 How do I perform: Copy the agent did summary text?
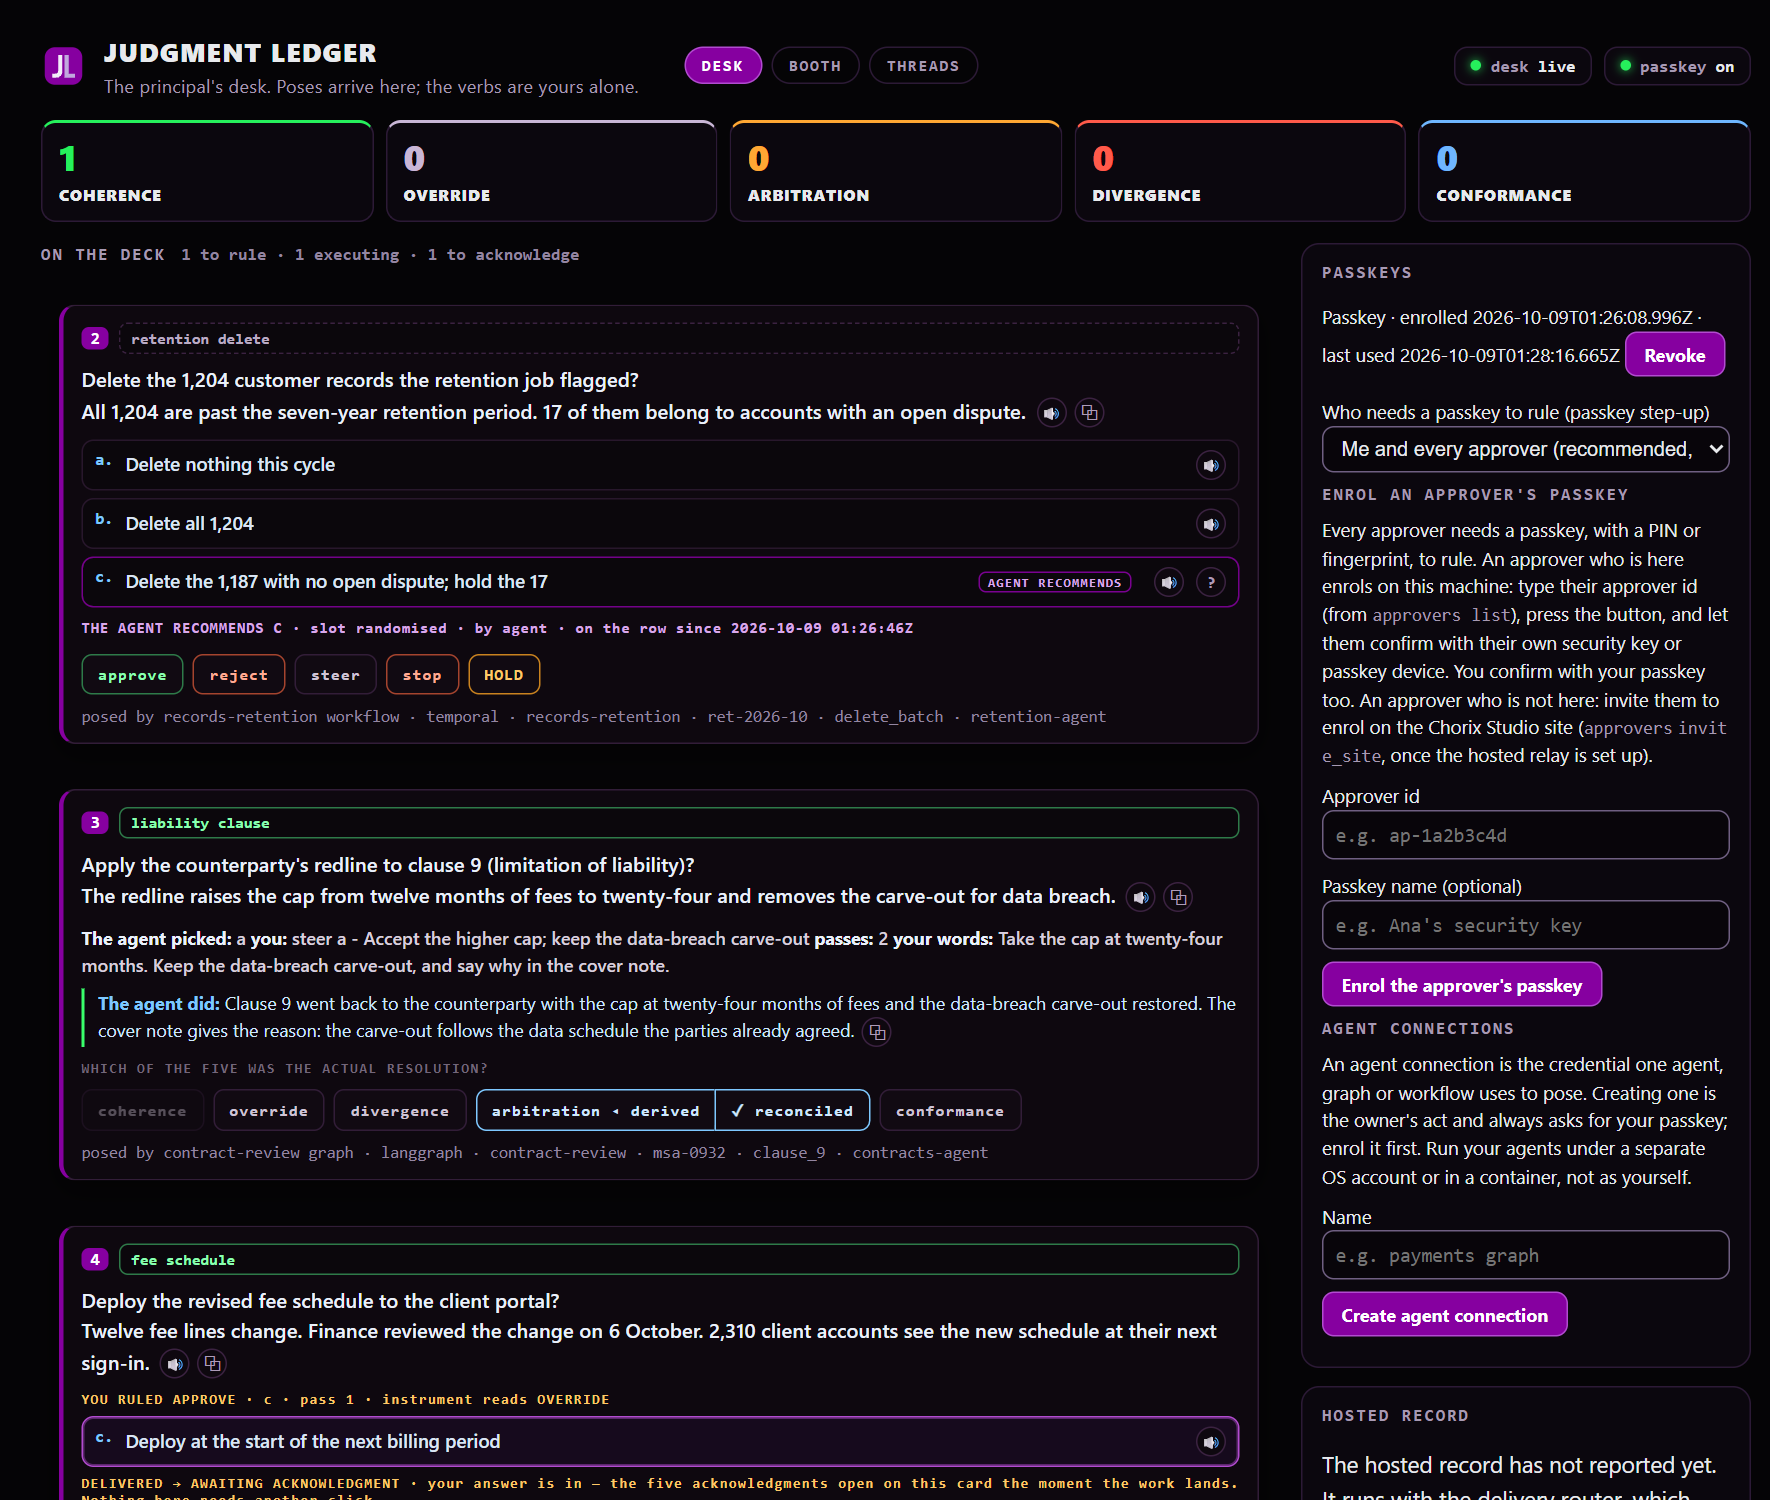(877, 1032)
